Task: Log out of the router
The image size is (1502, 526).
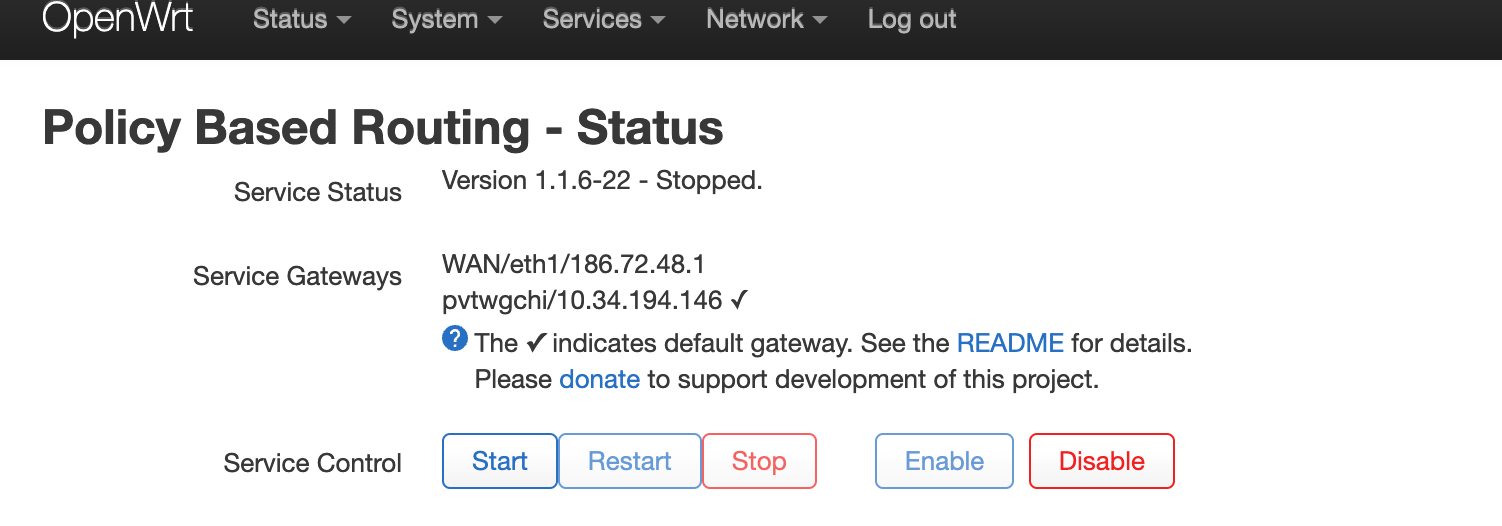Action: coord(912,19)
